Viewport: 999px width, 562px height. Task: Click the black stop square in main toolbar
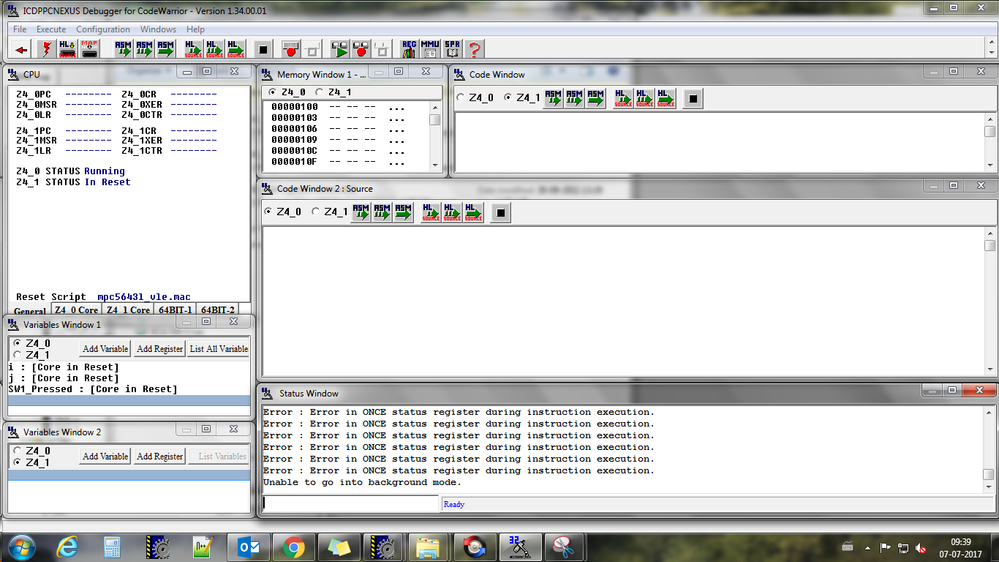(x=262, y=49)
